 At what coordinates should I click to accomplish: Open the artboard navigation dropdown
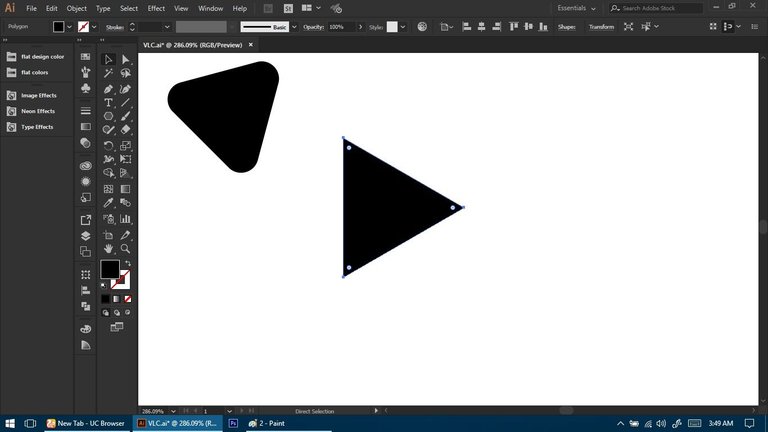pos(229,411)
